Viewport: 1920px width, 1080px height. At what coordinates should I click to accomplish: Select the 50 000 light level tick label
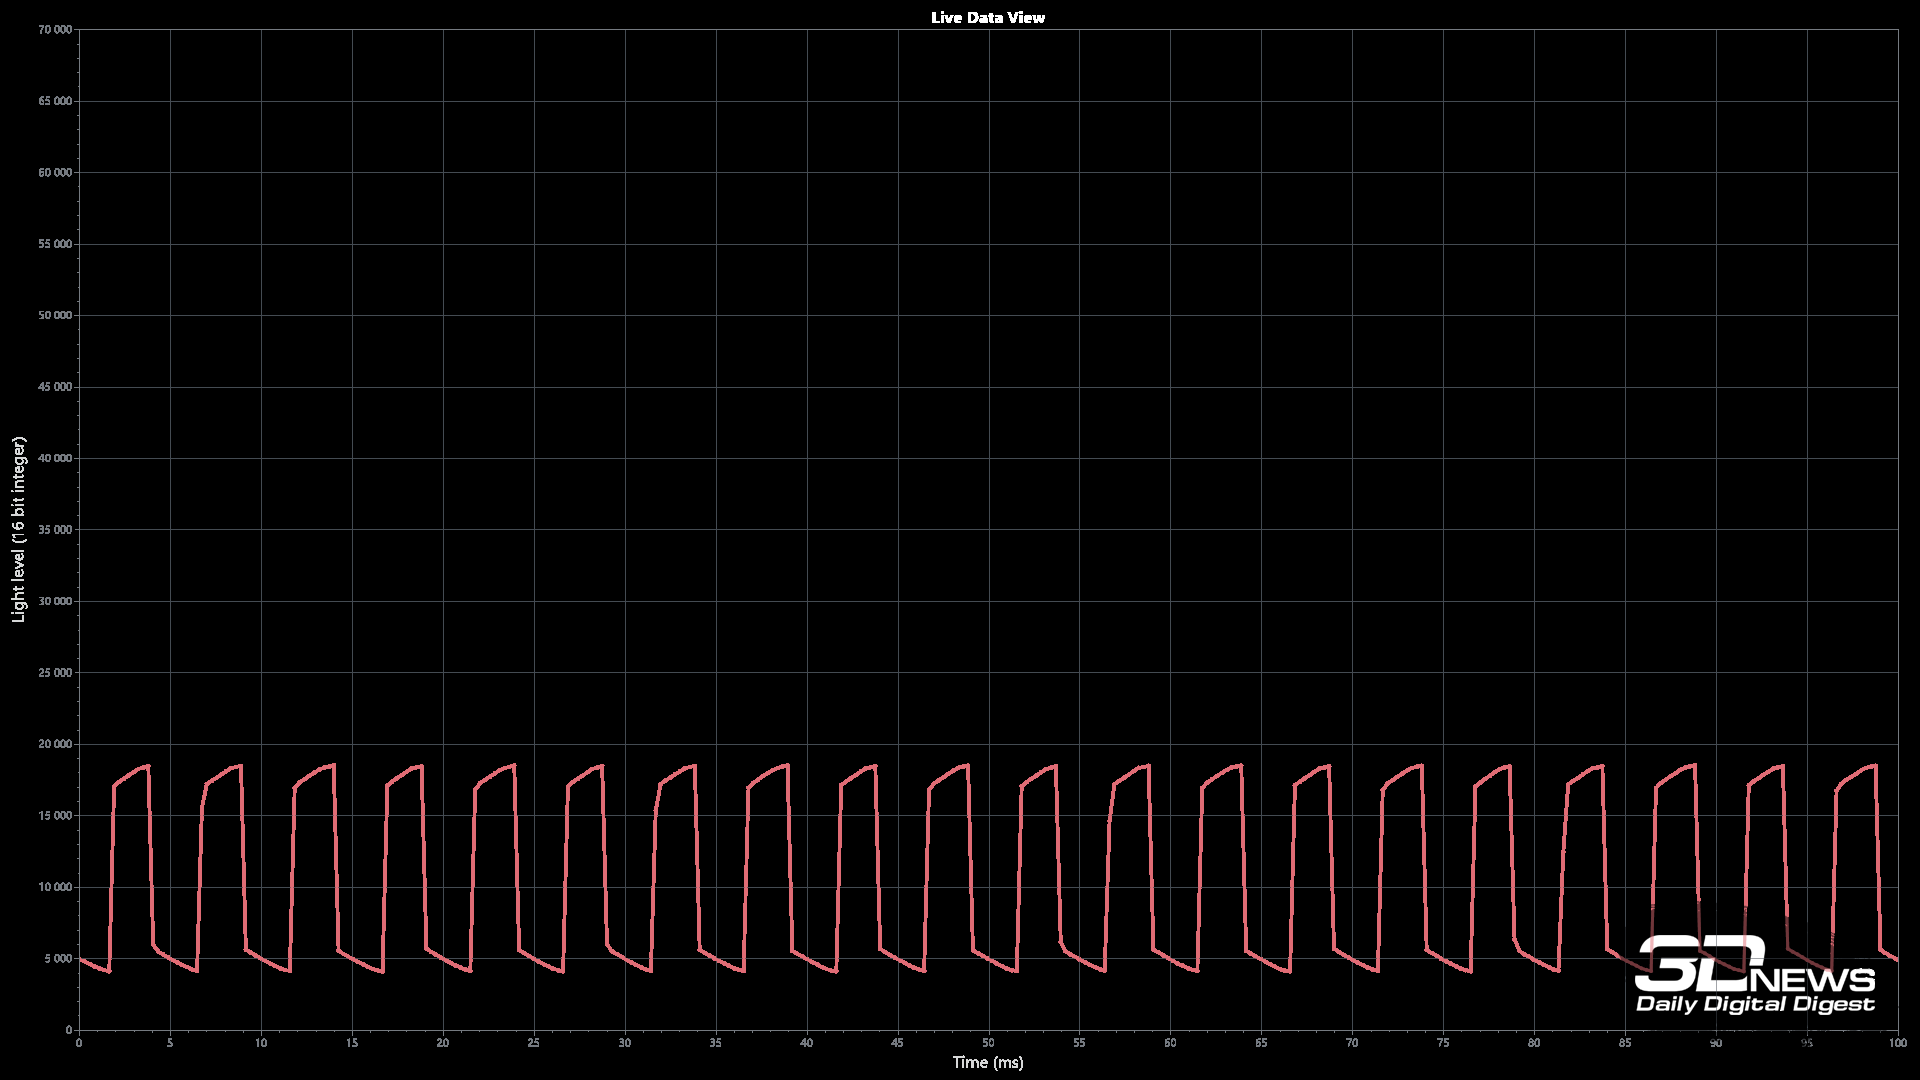click(55, 315)
